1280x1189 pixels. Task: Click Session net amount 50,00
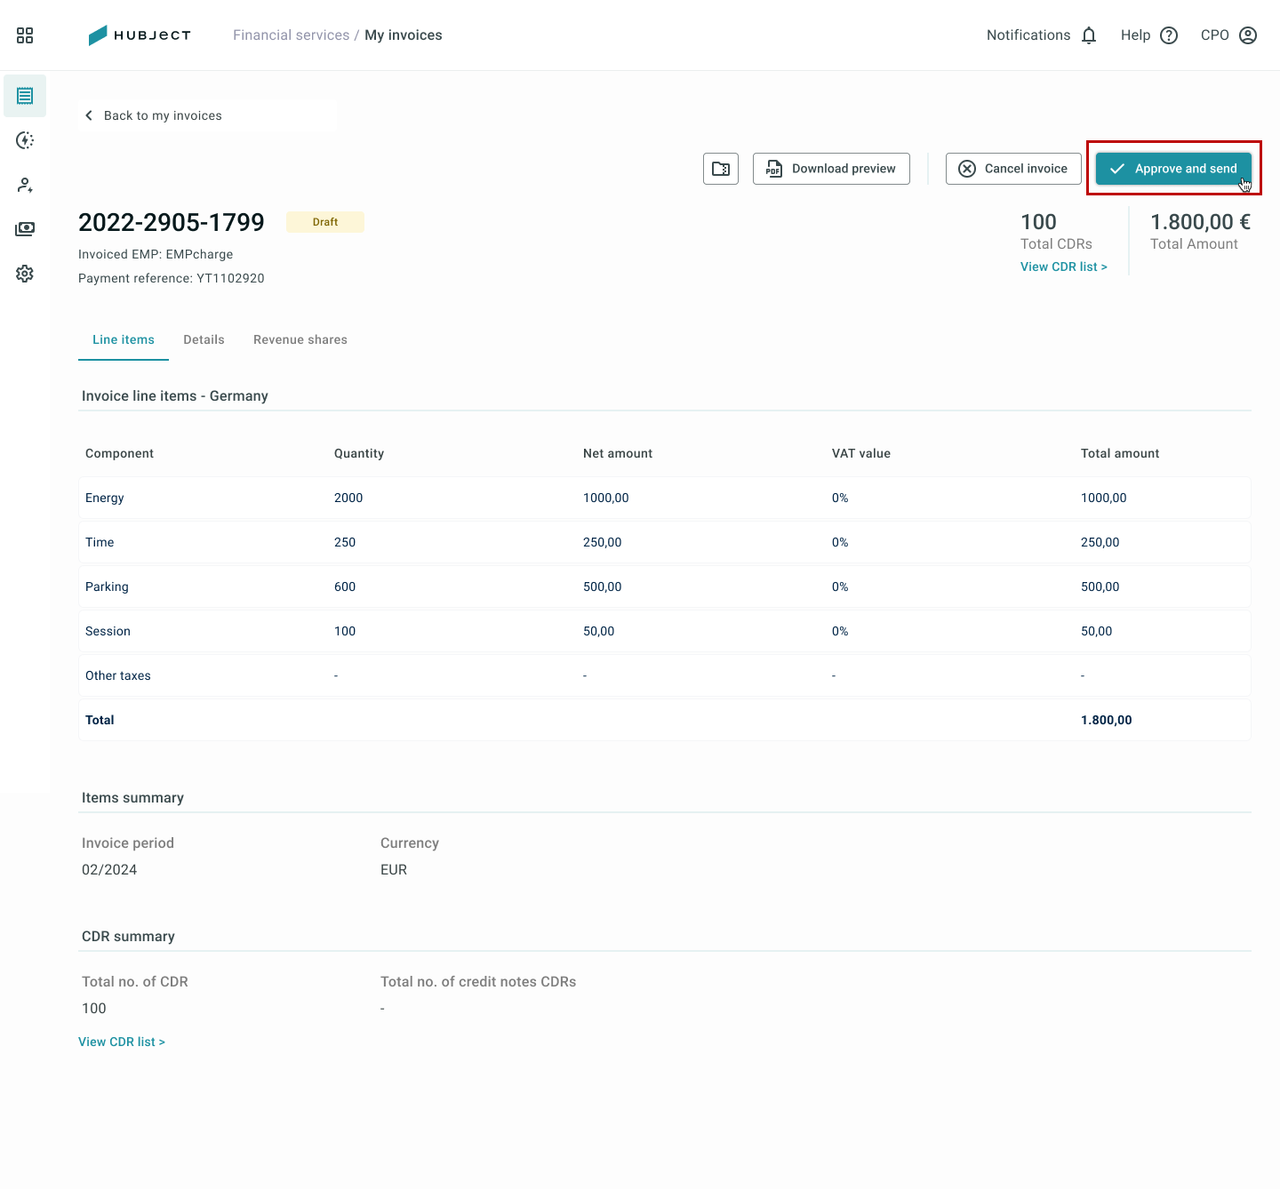[x=599, y=631]
